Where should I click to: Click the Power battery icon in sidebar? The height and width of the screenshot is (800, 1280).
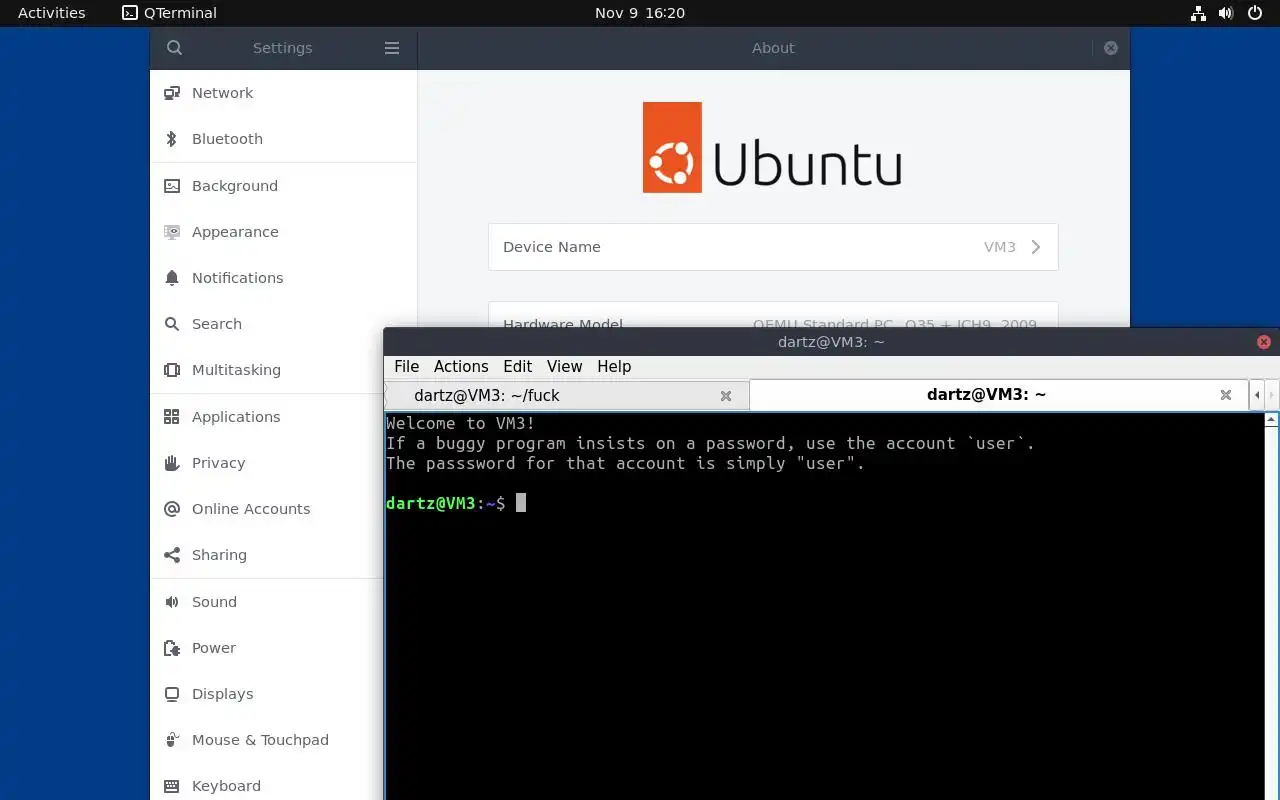(x=172, y=648)
